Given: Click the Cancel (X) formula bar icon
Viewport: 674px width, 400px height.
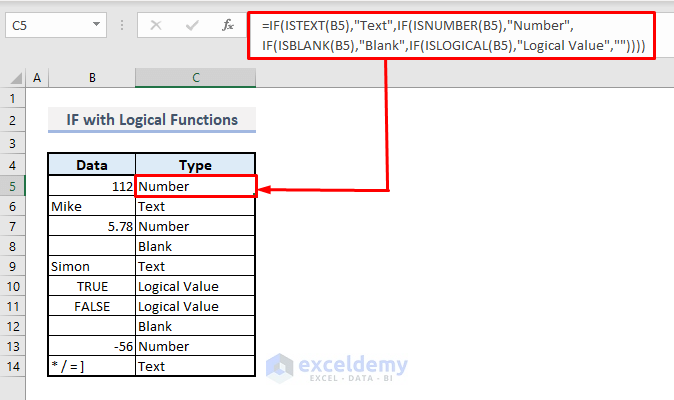Looking at the screenshot, I should coord(156,25).
